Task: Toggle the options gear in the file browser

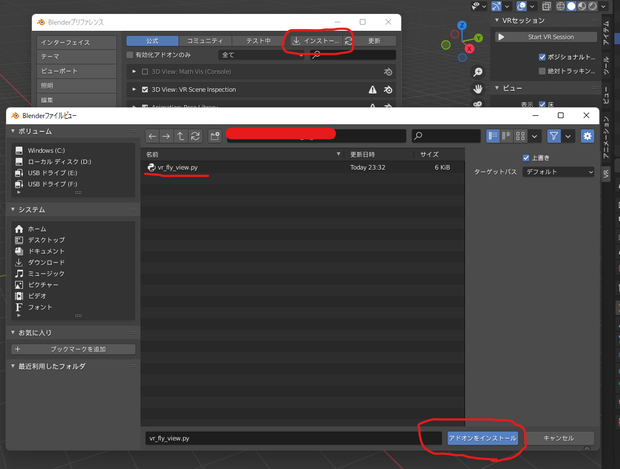Action: coord(588,136)
